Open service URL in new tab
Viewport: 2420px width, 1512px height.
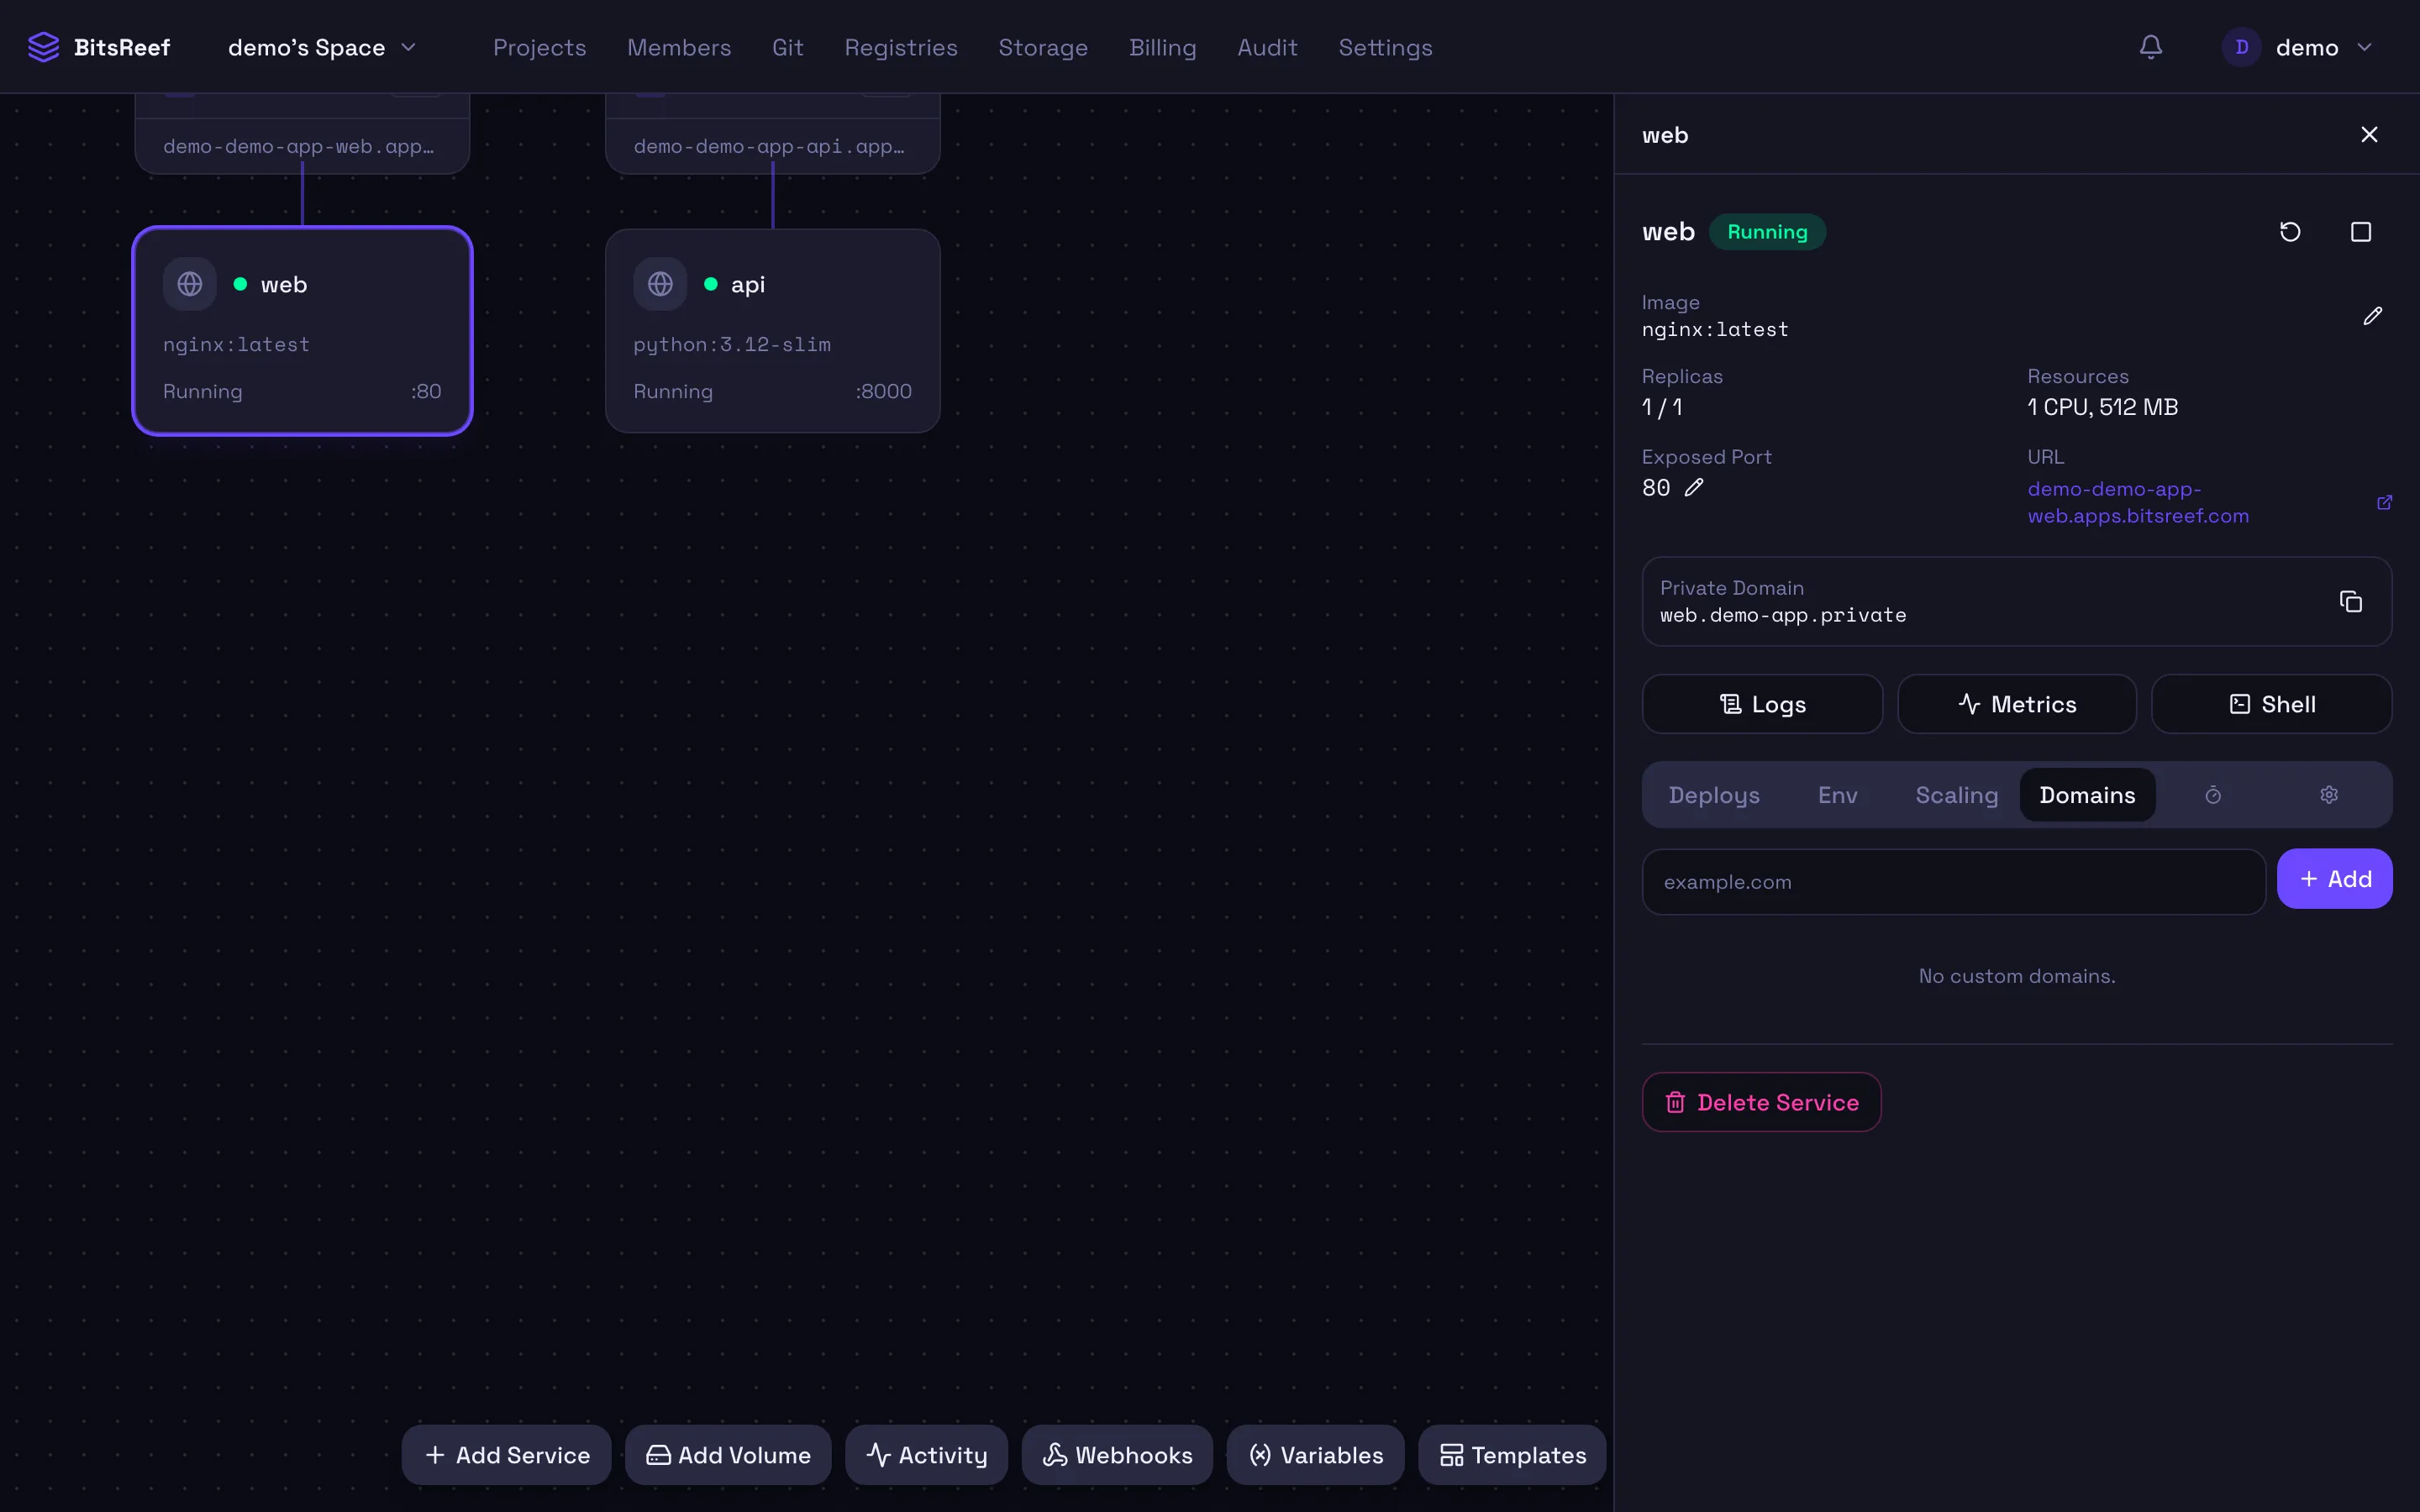point(2384,503)
